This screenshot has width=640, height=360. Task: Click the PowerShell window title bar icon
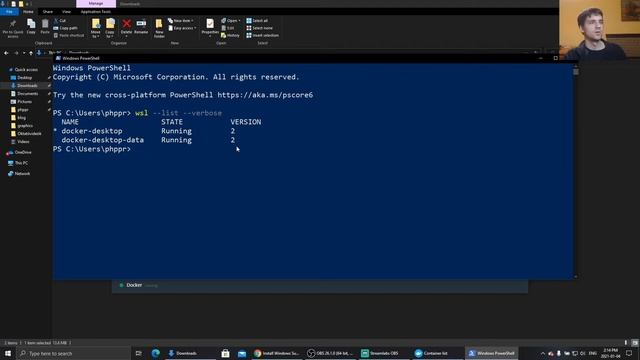point(58,58)
